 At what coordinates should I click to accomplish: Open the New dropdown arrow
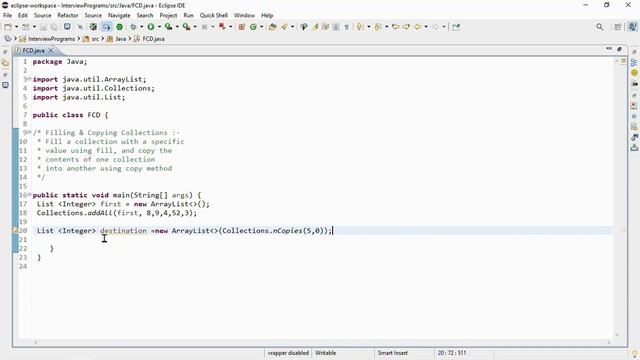pos(16,27)
